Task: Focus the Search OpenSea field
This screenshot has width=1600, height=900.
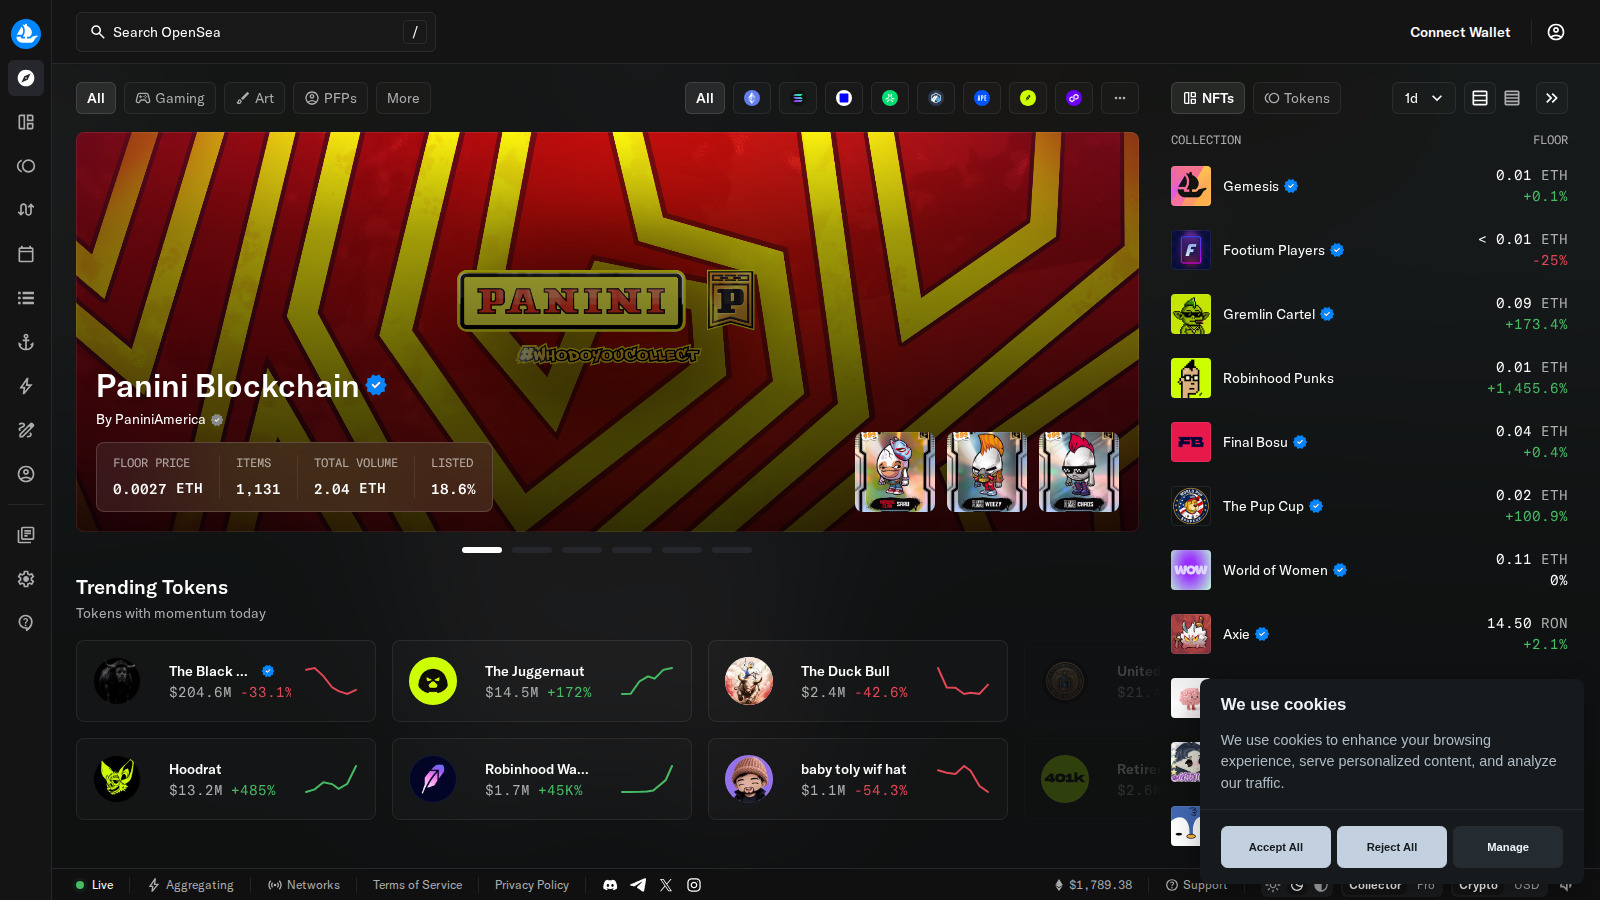Action: click(x=256, y=32)
